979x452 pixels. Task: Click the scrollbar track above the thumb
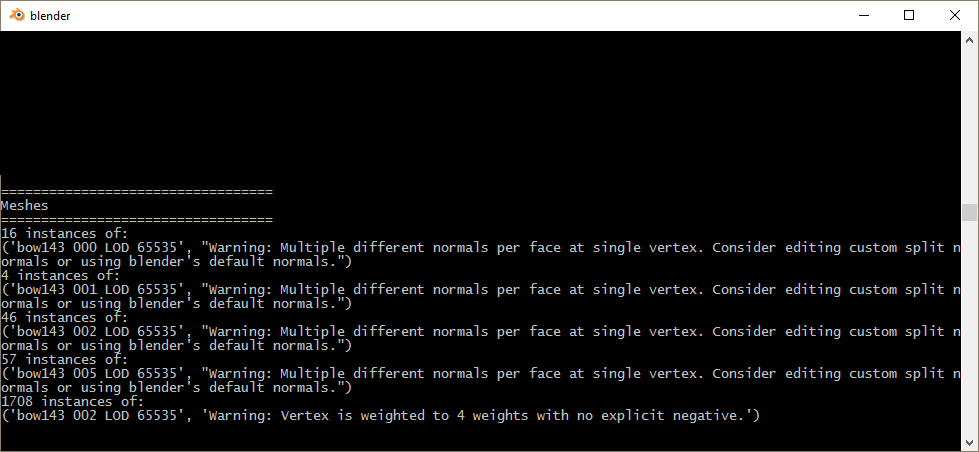[x=969, y=120]
